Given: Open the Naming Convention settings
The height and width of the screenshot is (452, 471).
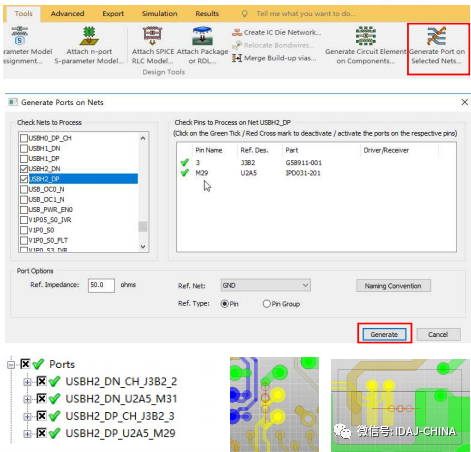Looking at the screenshot, I should pos(393,286).
